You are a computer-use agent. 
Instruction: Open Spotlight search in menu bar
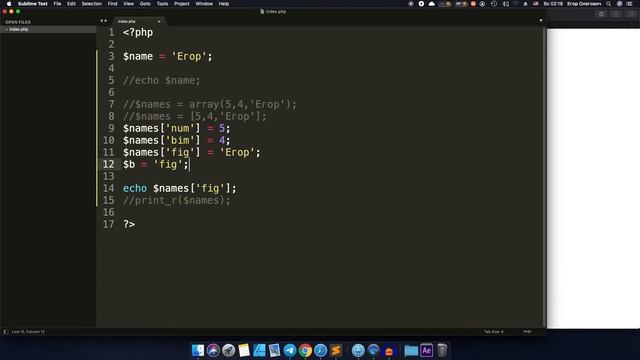609,4
